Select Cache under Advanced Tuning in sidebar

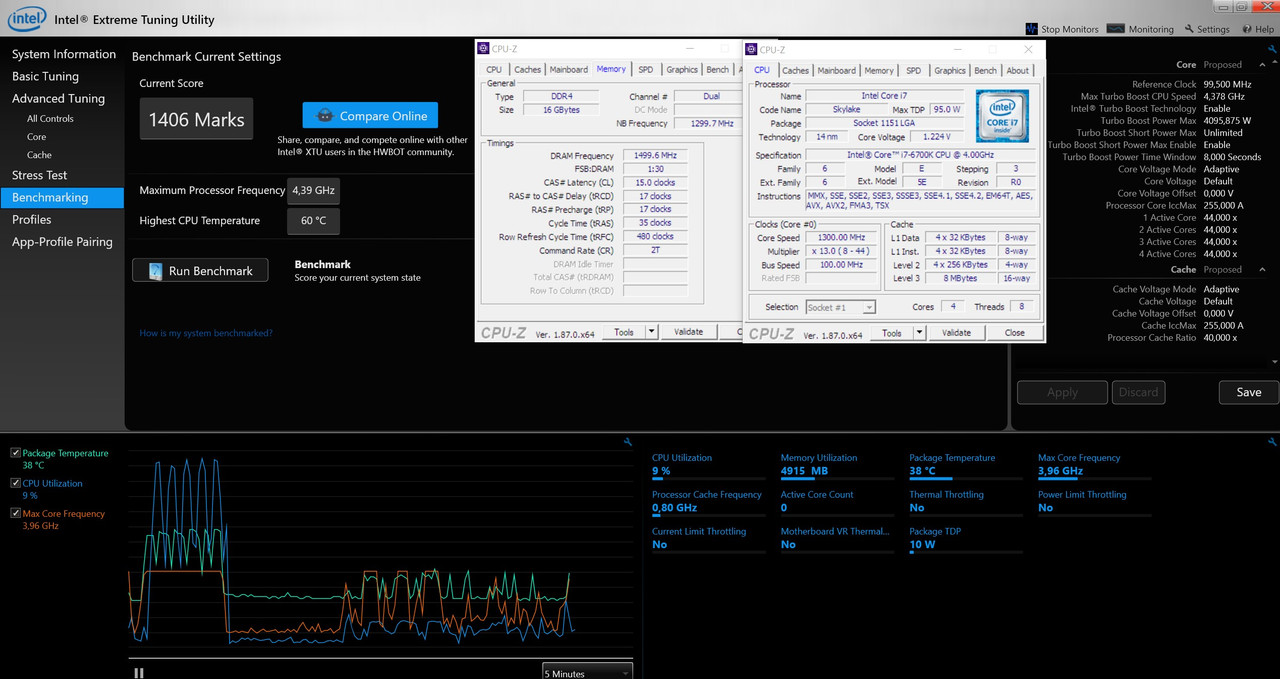[39, 155]
